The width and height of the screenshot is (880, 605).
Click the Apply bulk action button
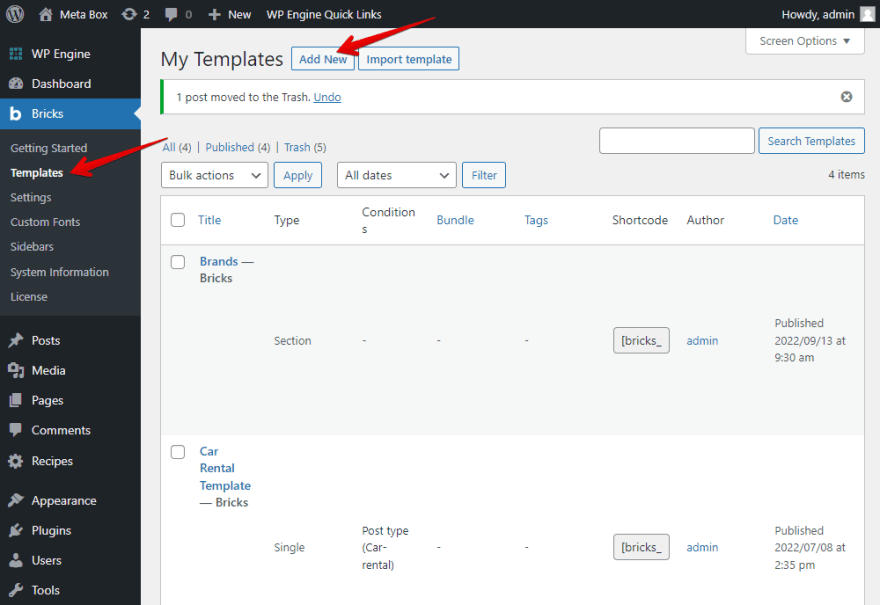point(297,175)
